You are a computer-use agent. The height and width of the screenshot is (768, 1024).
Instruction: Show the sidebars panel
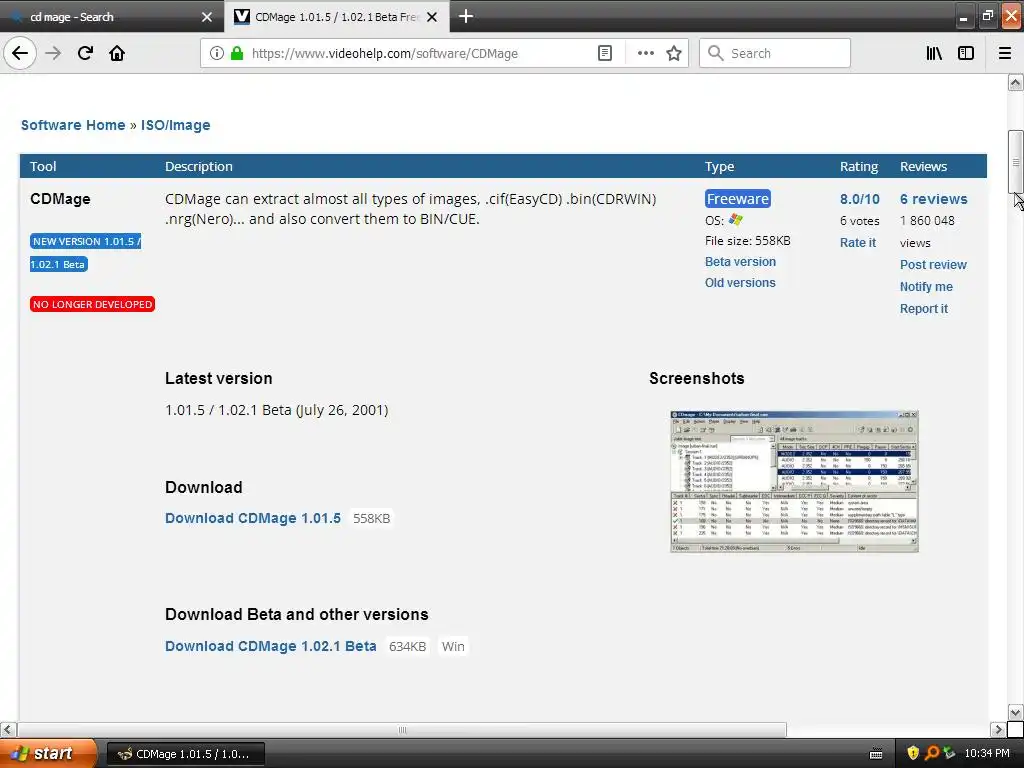pos(966,54)
